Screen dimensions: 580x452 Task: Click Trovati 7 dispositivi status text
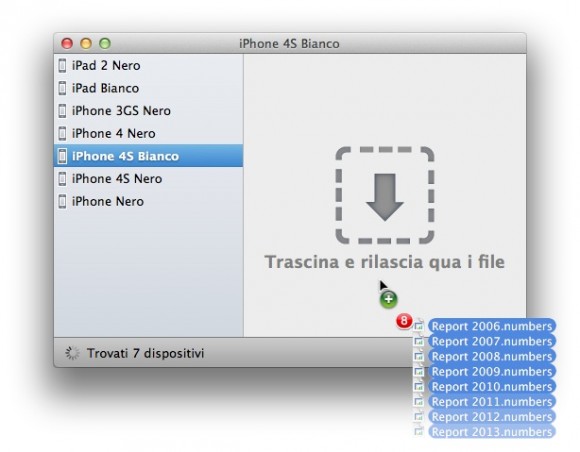pyautogui.click(x=145, y=353)
